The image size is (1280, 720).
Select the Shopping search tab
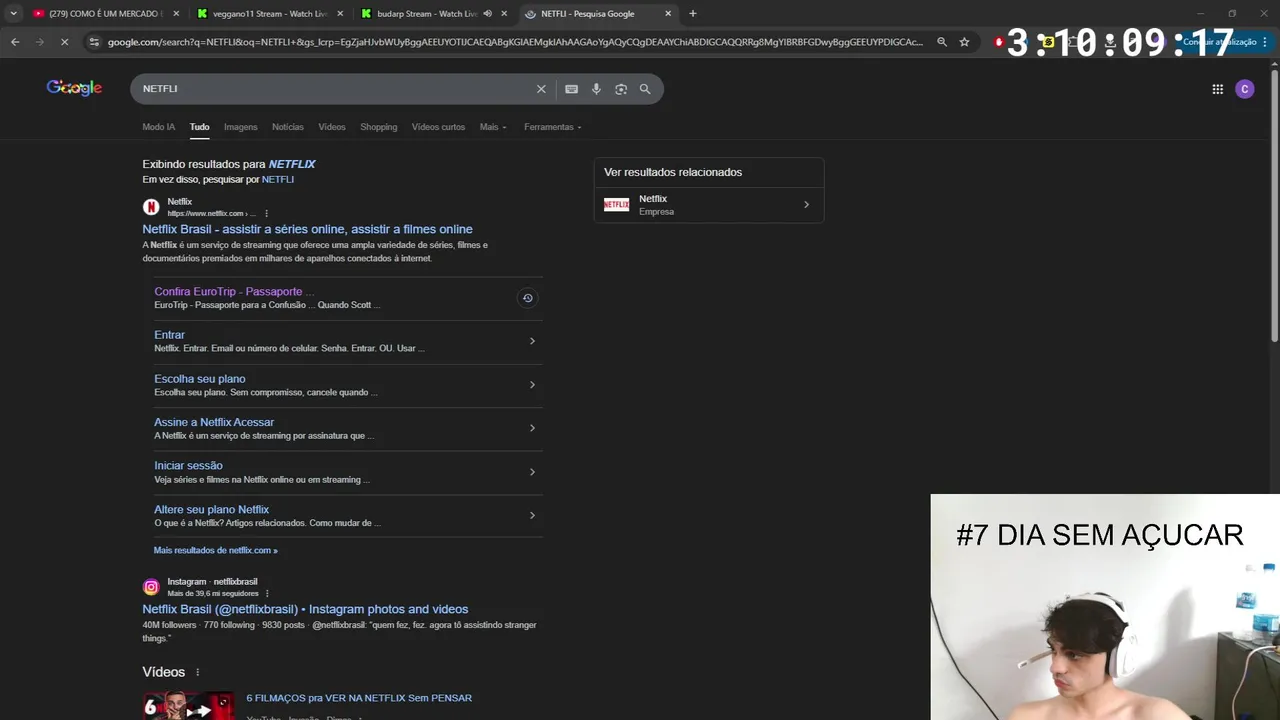pyautogui.click(x=379, y=127)
